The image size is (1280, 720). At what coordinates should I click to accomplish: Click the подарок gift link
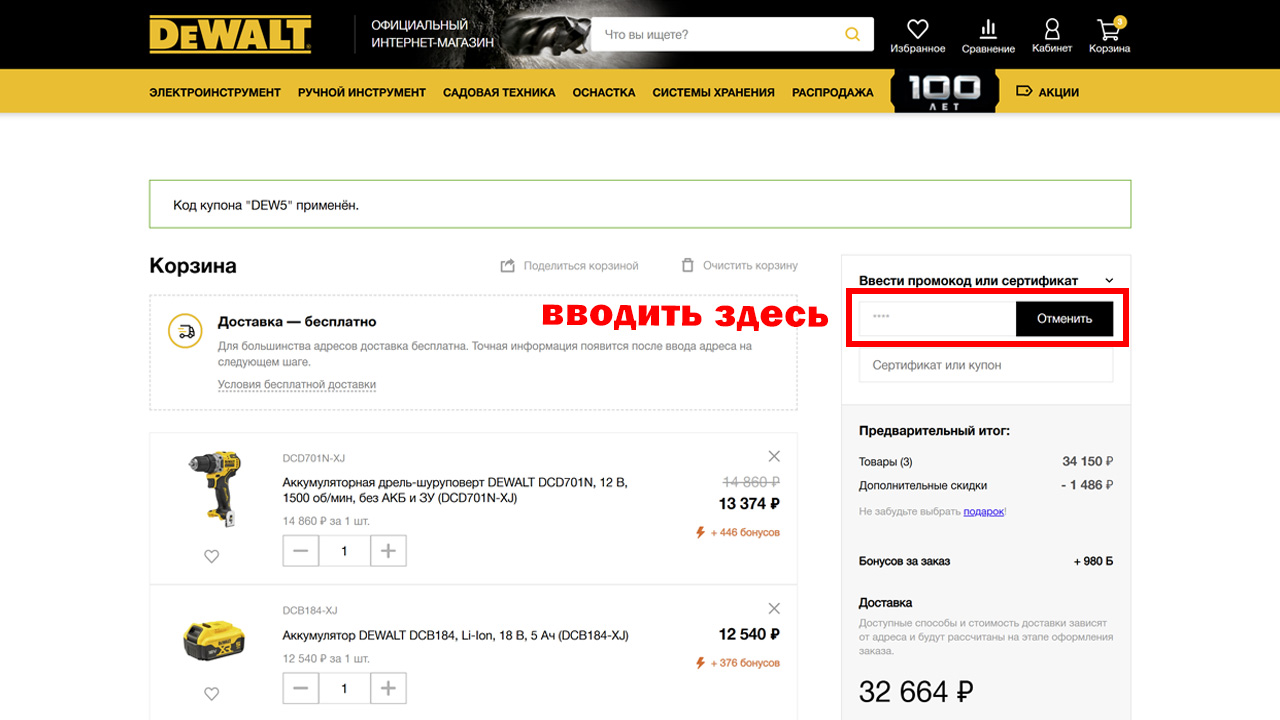pos(983,511)
